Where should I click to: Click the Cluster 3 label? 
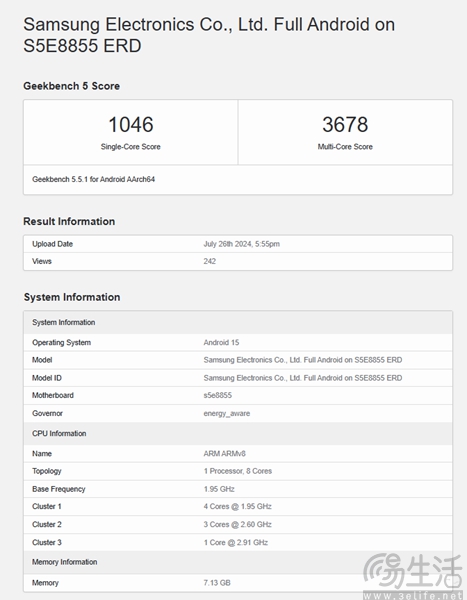(47, 543)
